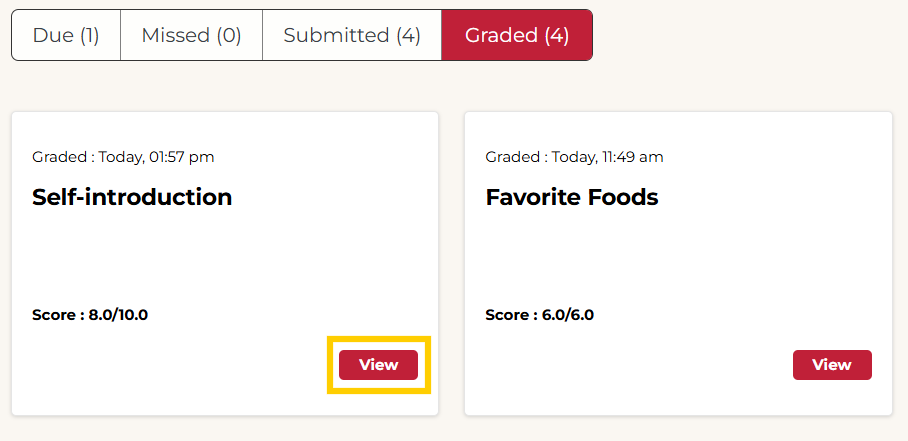Switch to the Due (1) tab
Image resolution: width=908 pixels, height=441 pixels.
pos(66,35)
